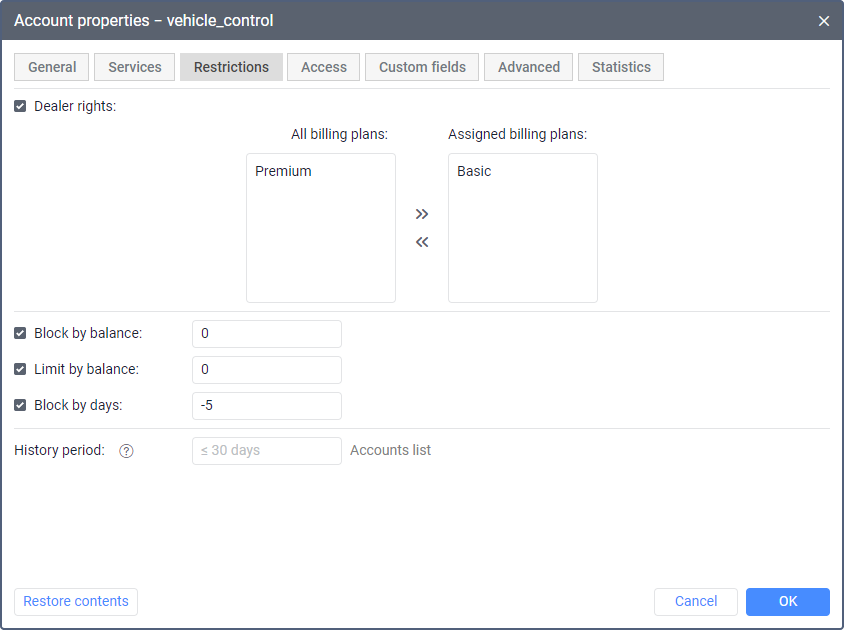Image resolution: width=844 pixels, height=630 pixels.
Task: Open the Custom fields tab
Action: click(x=422, y=67)
